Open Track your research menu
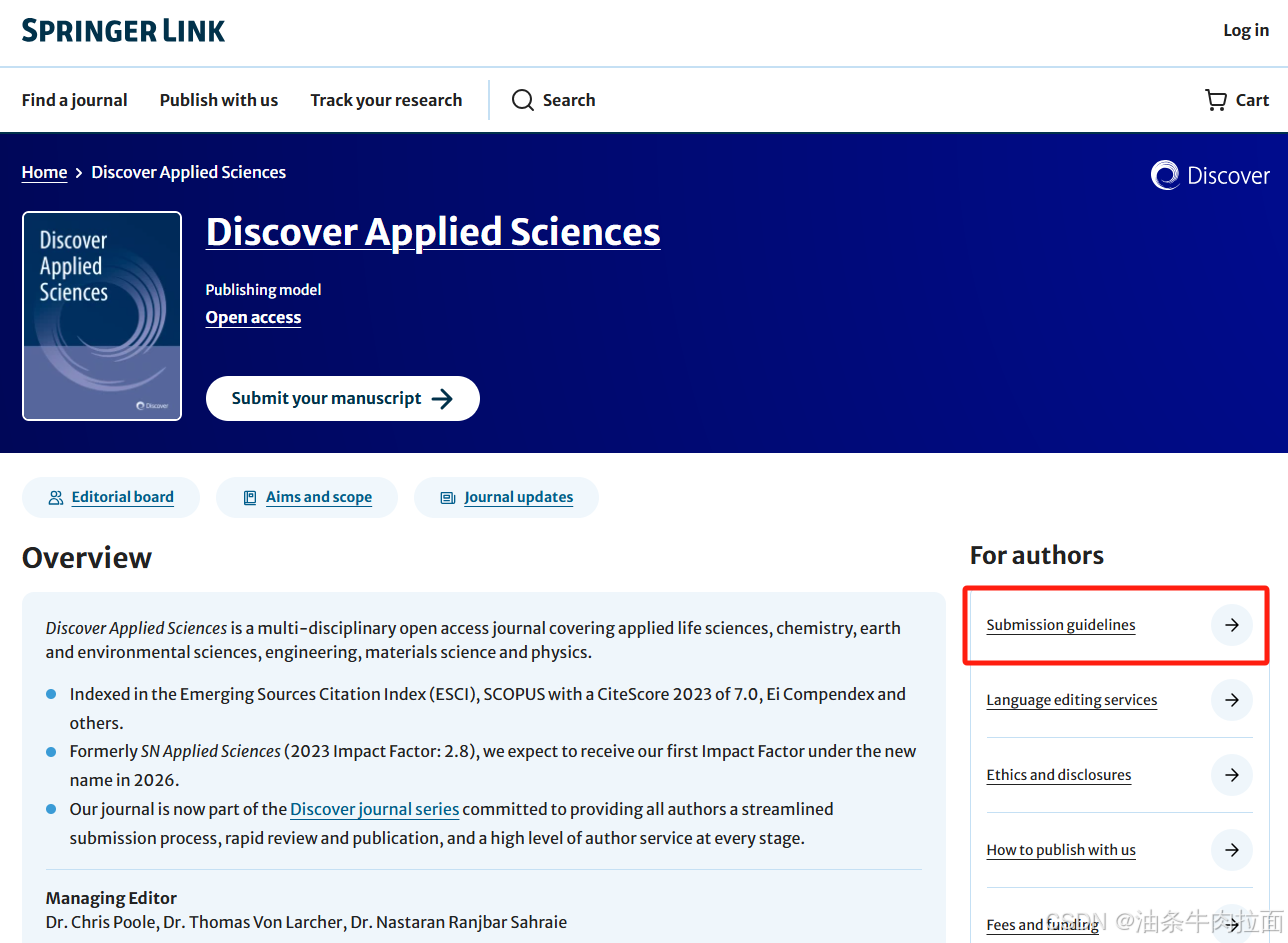 click(x=386, y=100)
